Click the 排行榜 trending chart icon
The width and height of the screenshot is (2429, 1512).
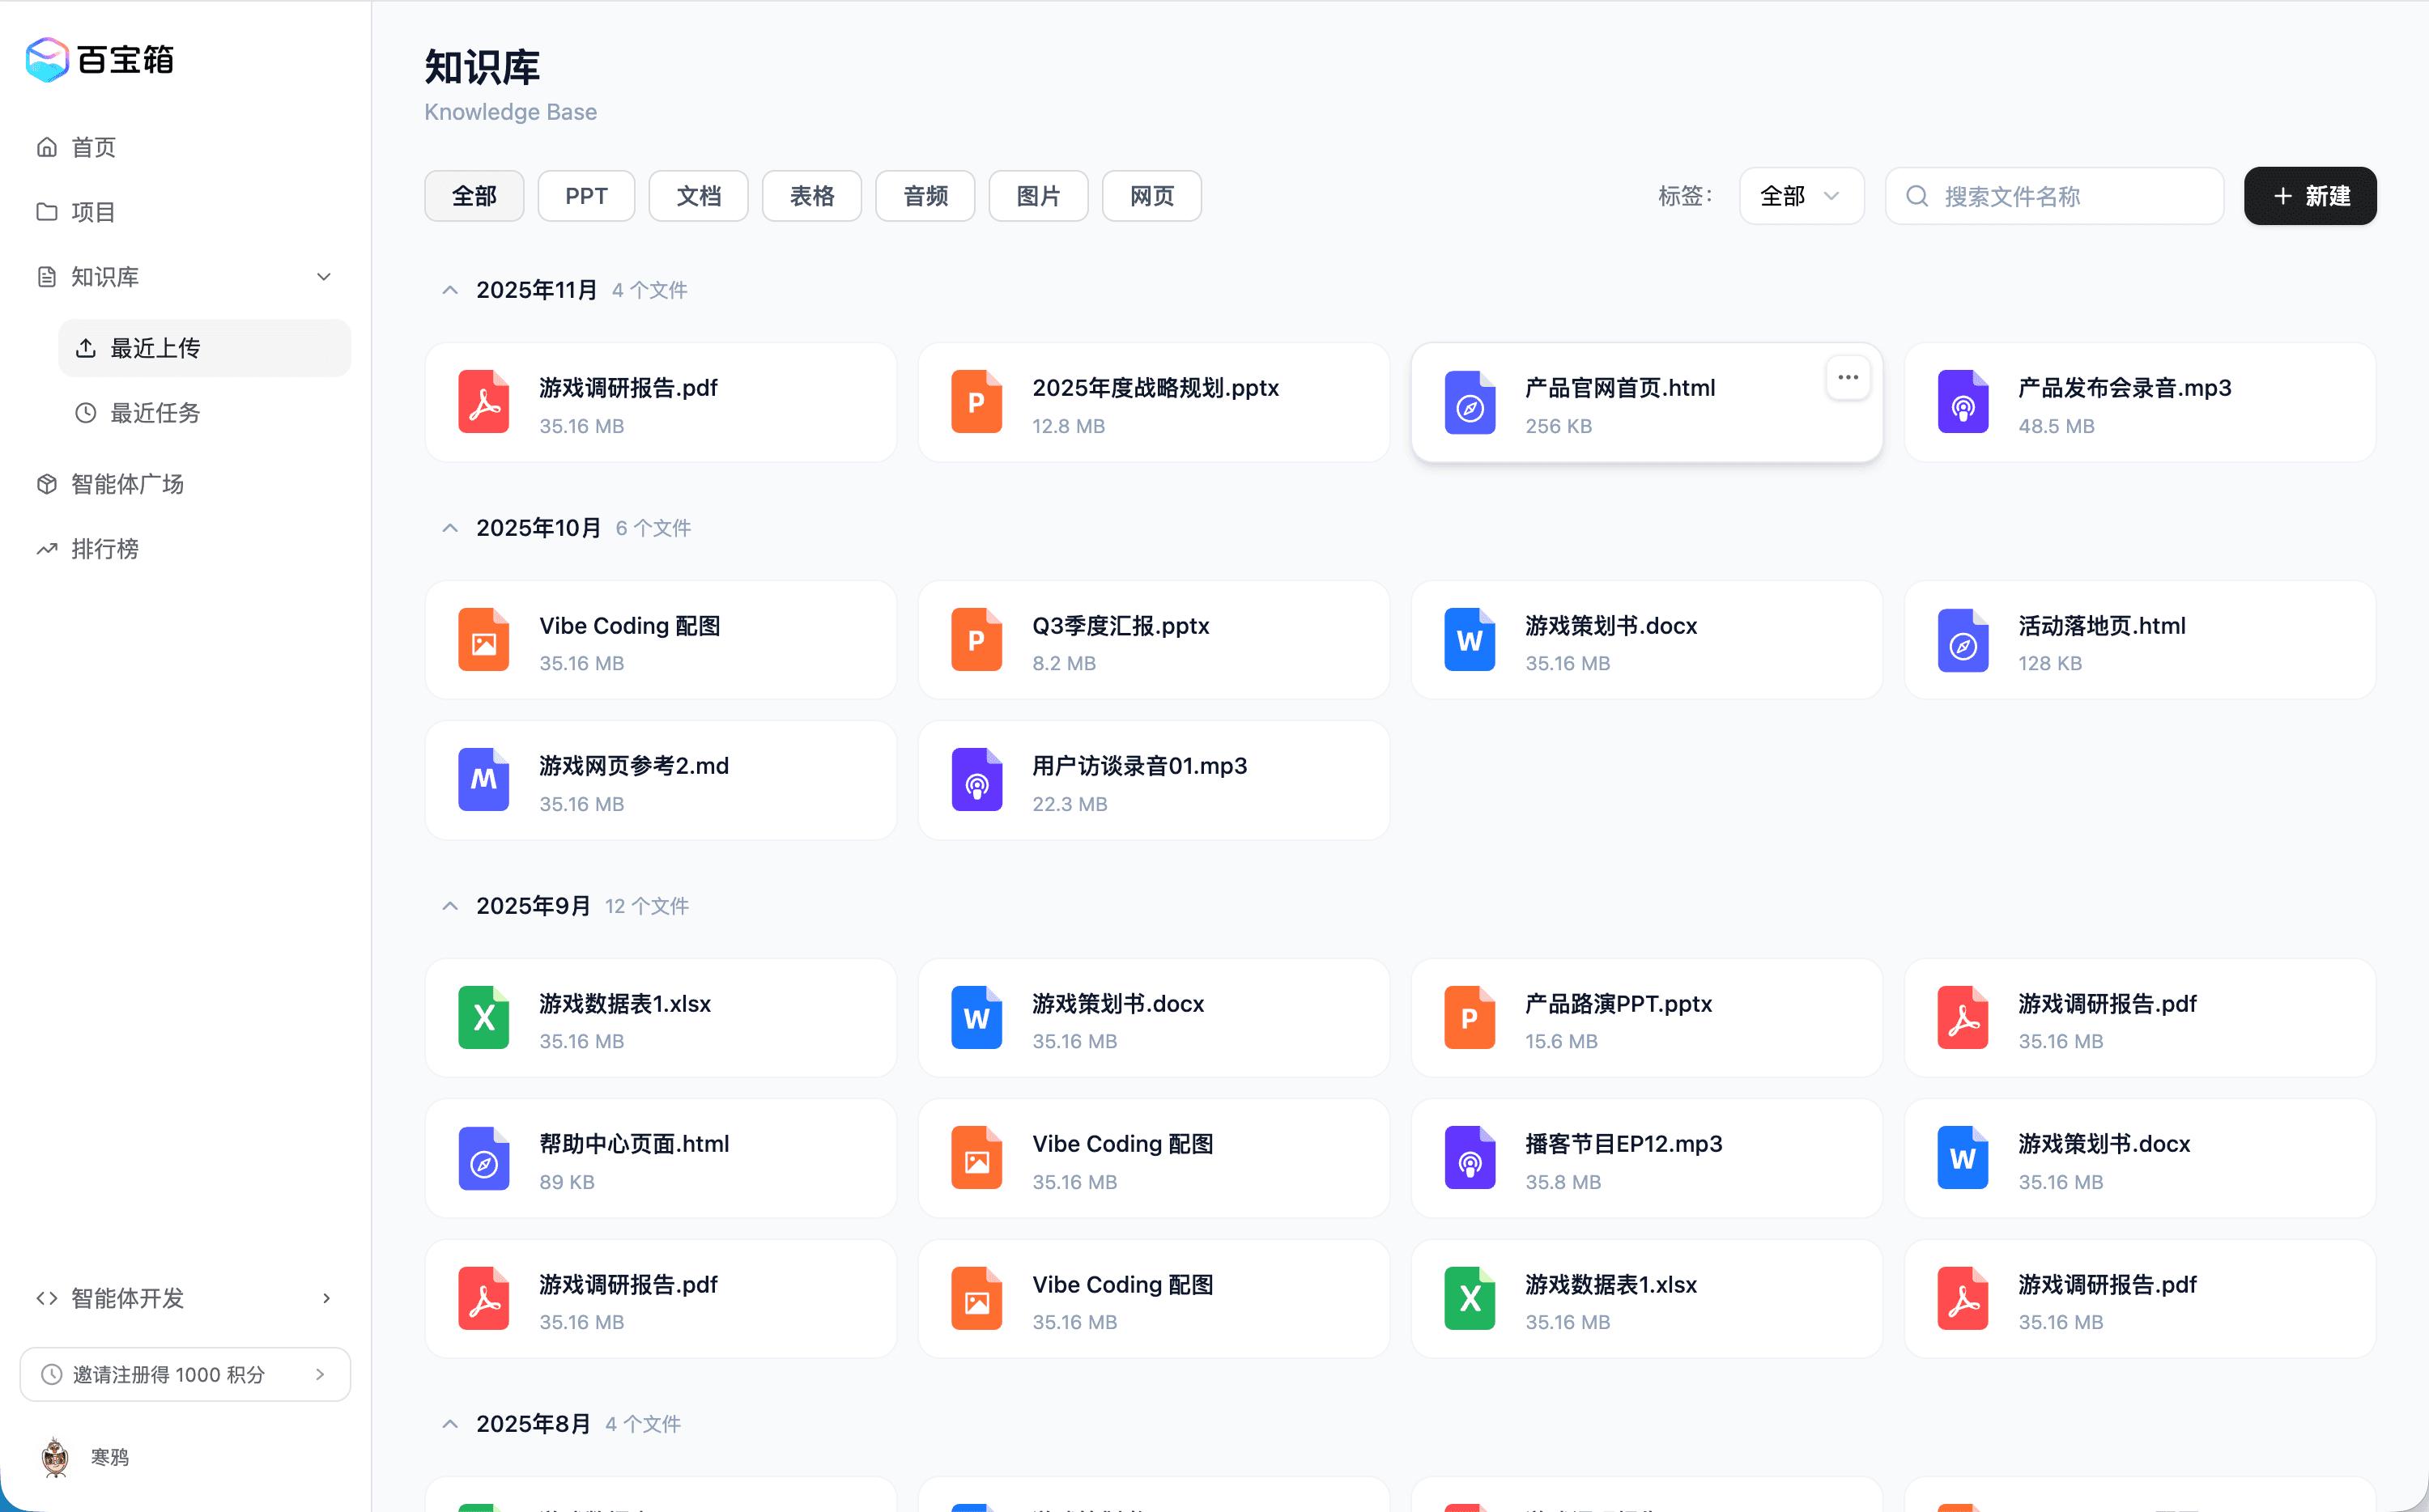point(47,548)
